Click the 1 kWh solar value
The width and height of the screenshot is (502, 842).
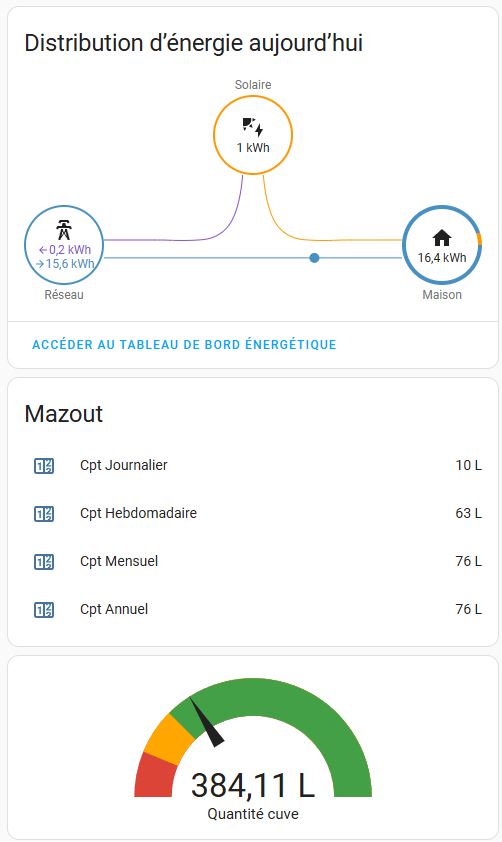click(x=253, y=148)
